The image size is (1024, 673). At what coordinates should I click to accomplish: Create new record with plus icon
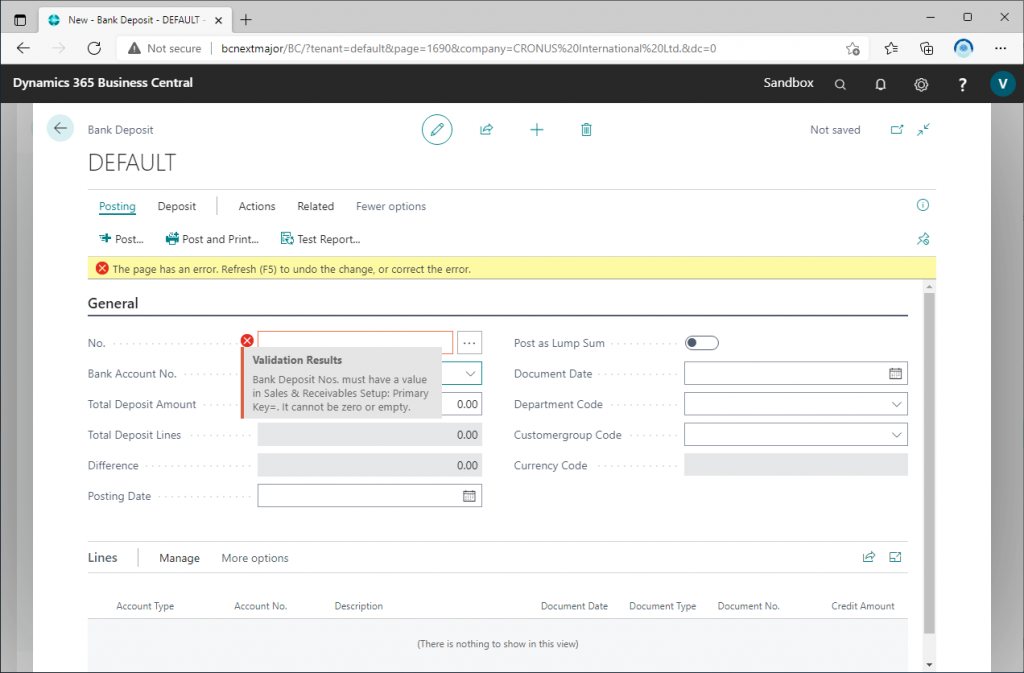pyautogui.click(x=537, y=129)
